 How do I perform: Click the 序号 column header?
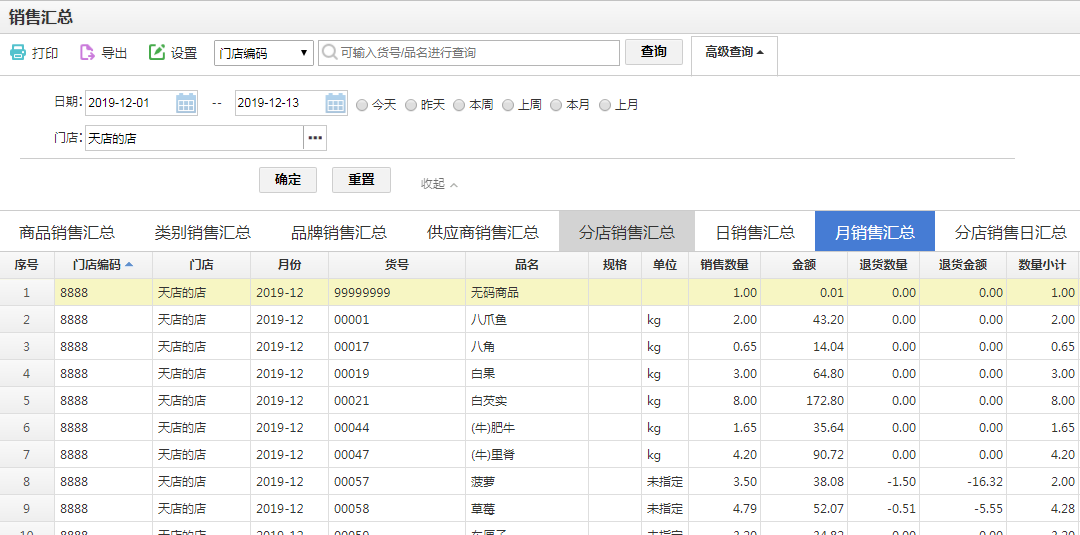coord(27,265)
